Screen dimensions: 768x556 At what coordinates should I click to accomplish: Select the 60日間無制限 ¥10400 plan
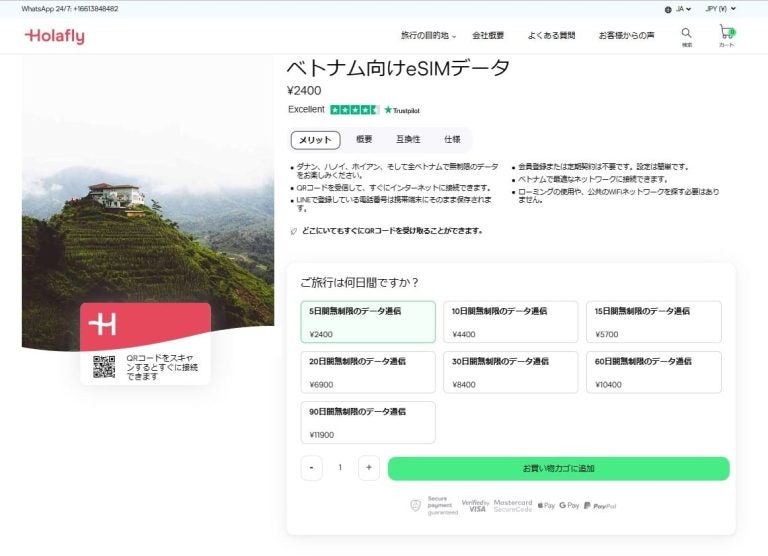click(654, 372)
